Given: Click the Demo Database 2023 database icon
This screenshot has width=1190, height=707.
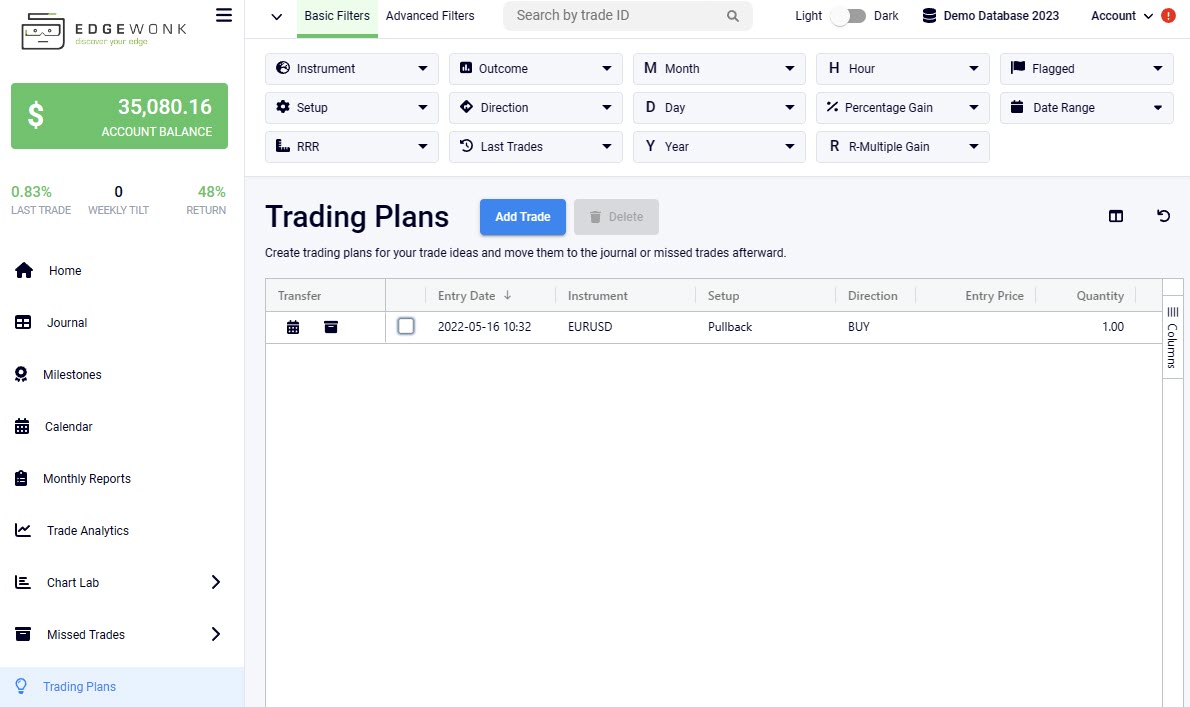Looking at the screenshot, I should click(x=929, y=16).
